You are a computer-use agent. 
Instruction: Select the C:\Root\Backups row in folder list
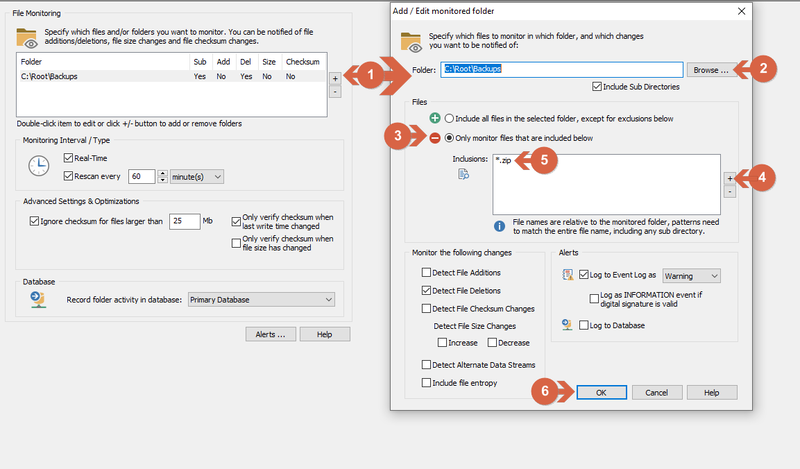point(171,76)
